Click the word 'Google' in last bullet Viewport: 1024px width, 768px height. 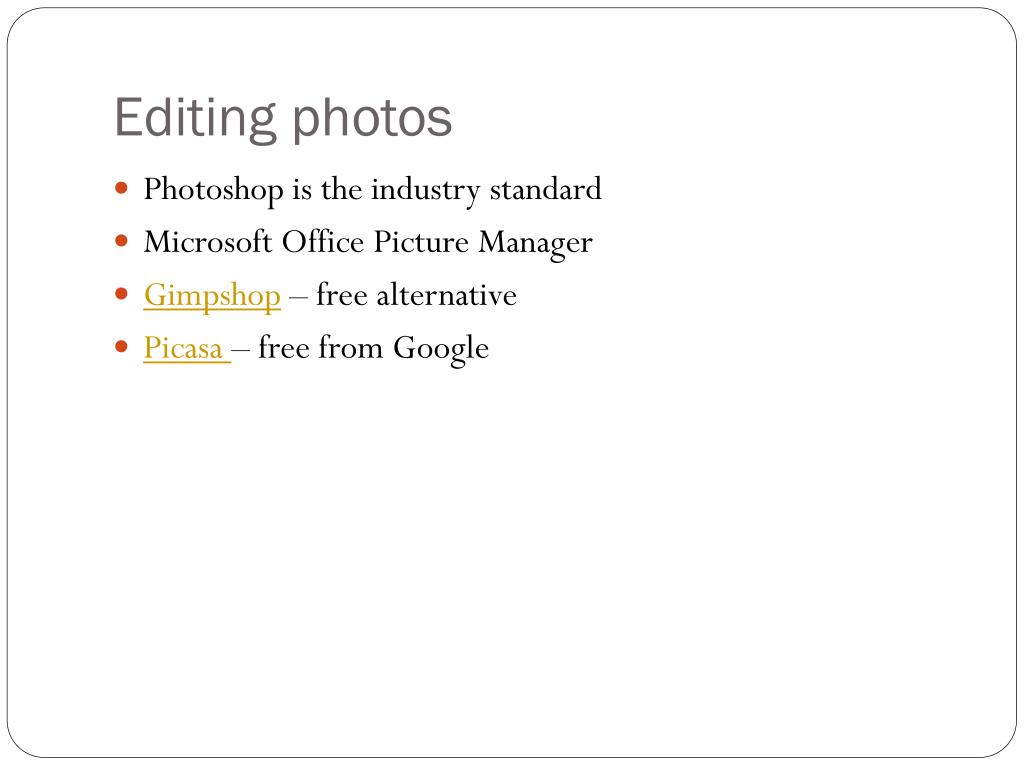click(x=441, y=349)
